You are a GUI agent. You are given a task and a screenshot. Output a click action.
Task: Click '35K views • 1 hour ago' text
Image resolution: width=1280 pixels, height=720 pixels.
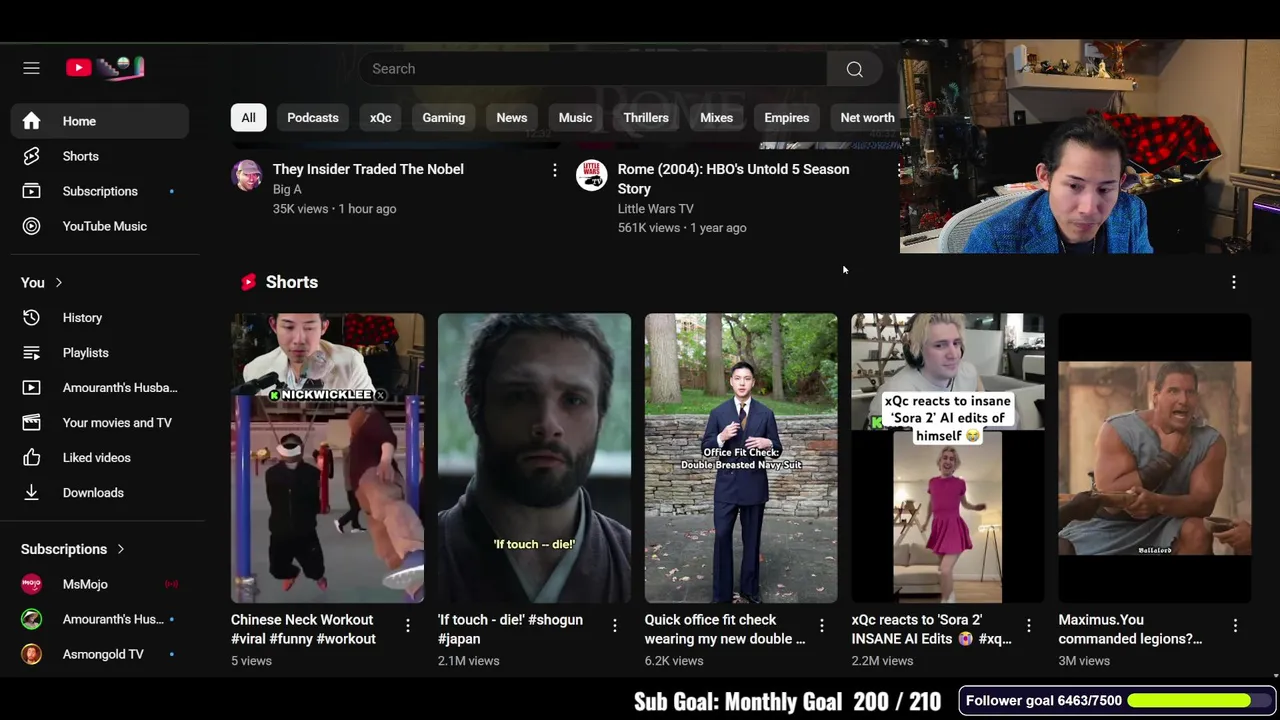pos(334,209)
